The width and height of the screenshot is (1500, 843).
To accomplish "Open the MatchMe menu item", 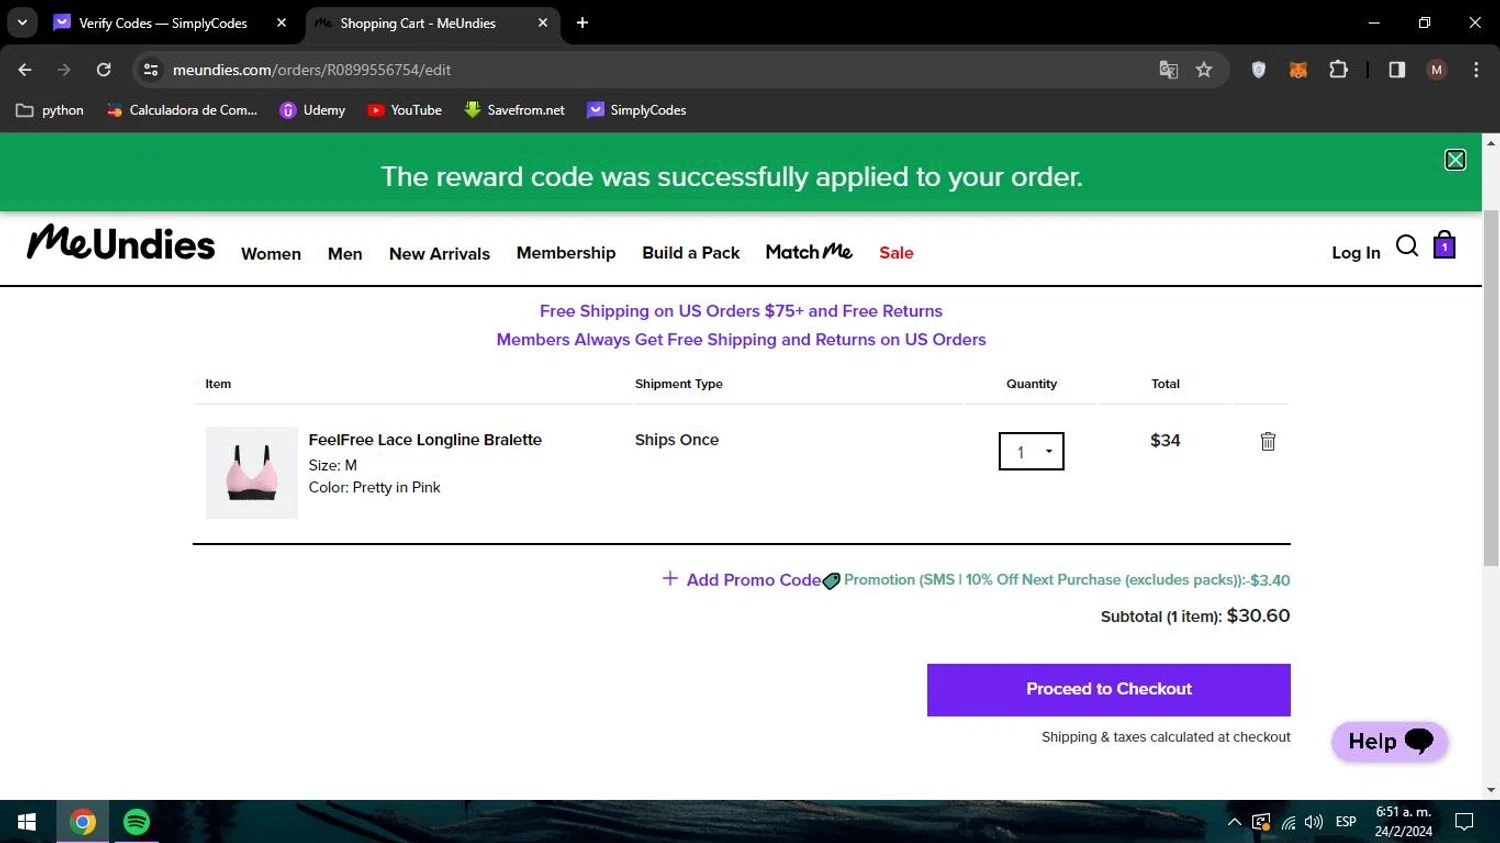I will [809, 252].
